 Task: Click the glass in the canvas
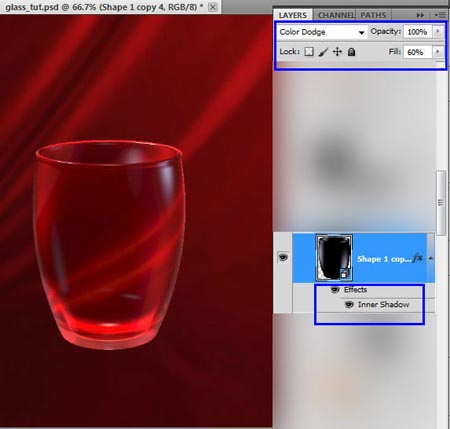click(x=109, y=245)
